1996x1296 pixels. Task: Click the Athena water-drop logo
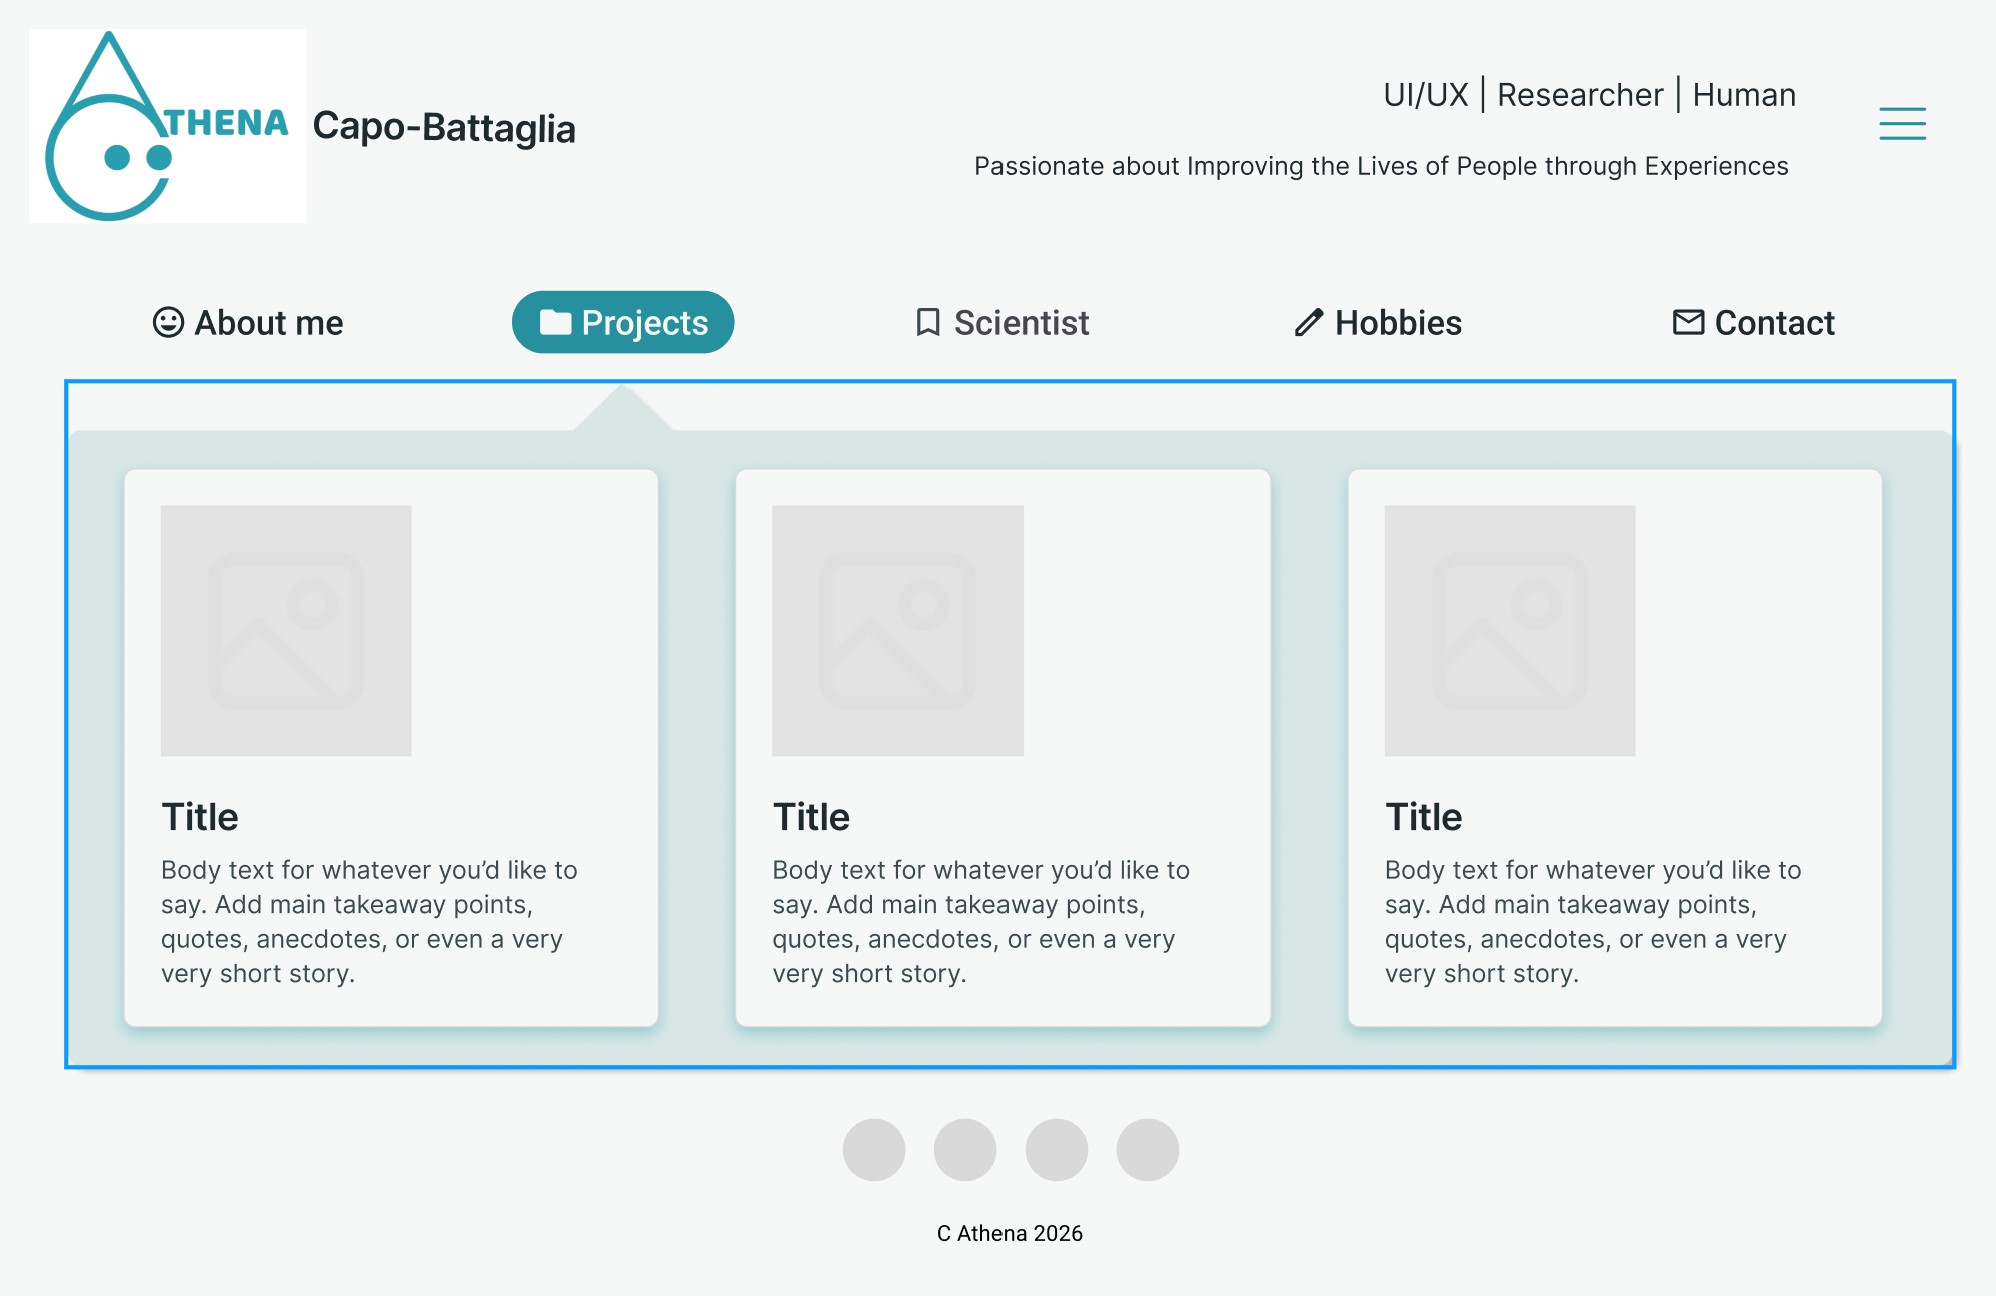(167, 126)
